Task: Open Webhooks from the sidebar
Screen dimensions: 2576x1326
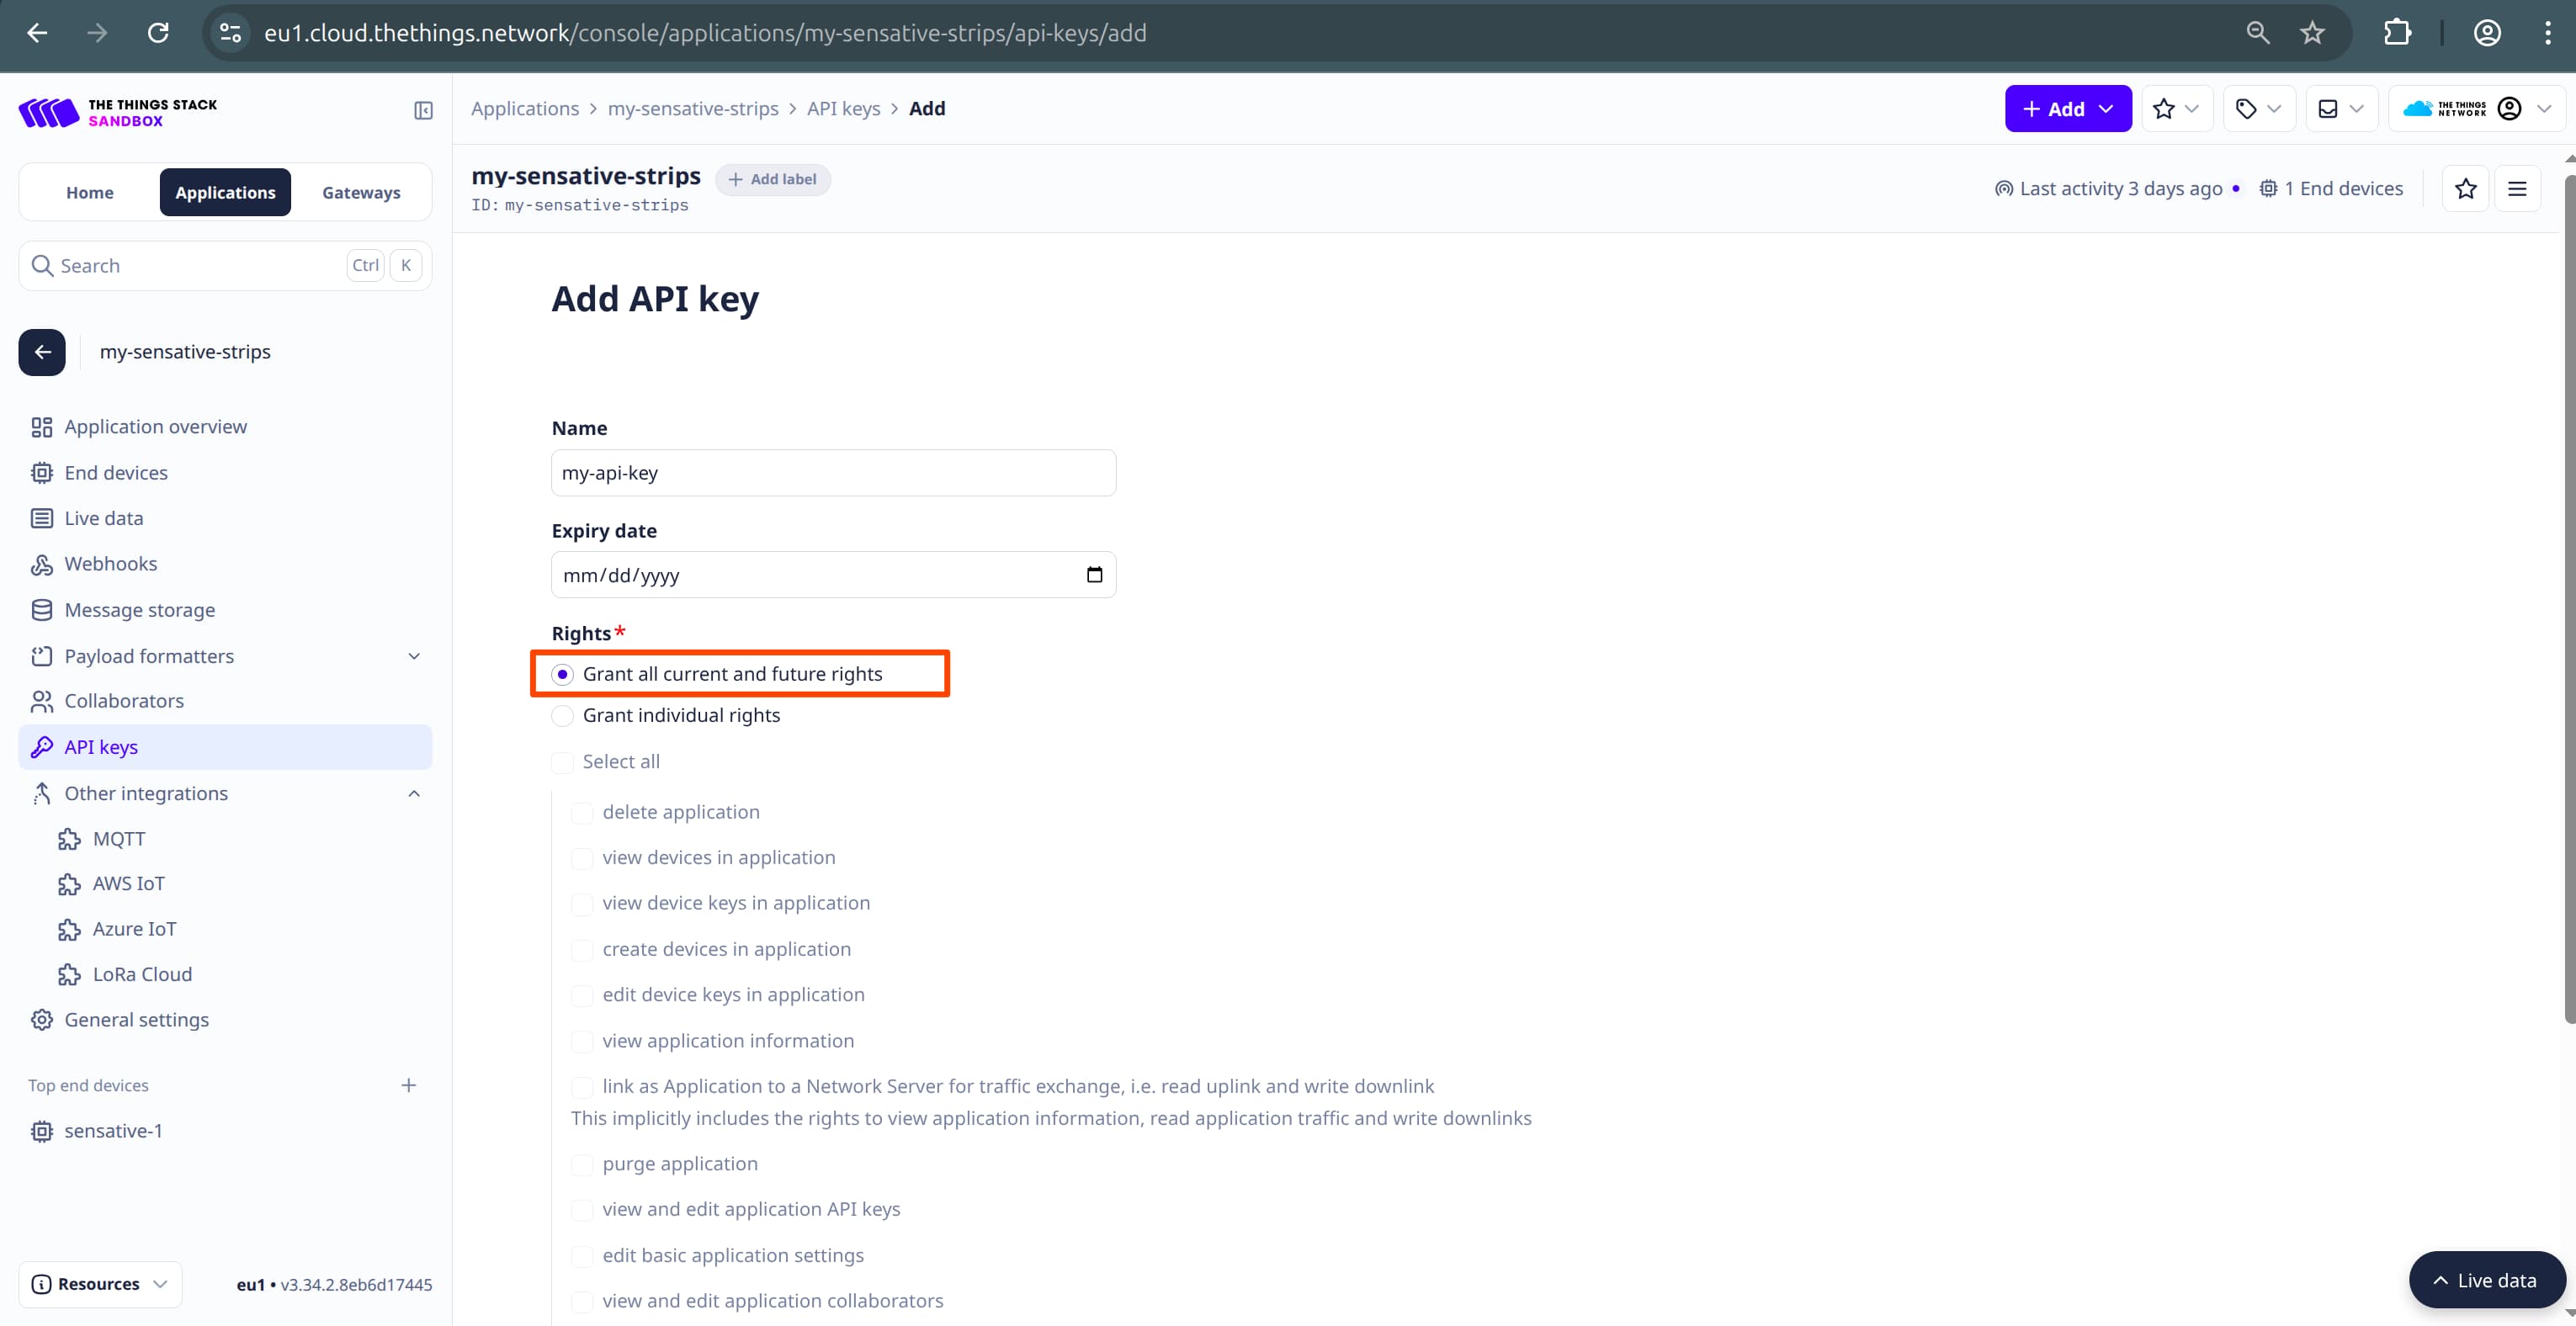Action: pyautogui.click(x=110, y=563)
